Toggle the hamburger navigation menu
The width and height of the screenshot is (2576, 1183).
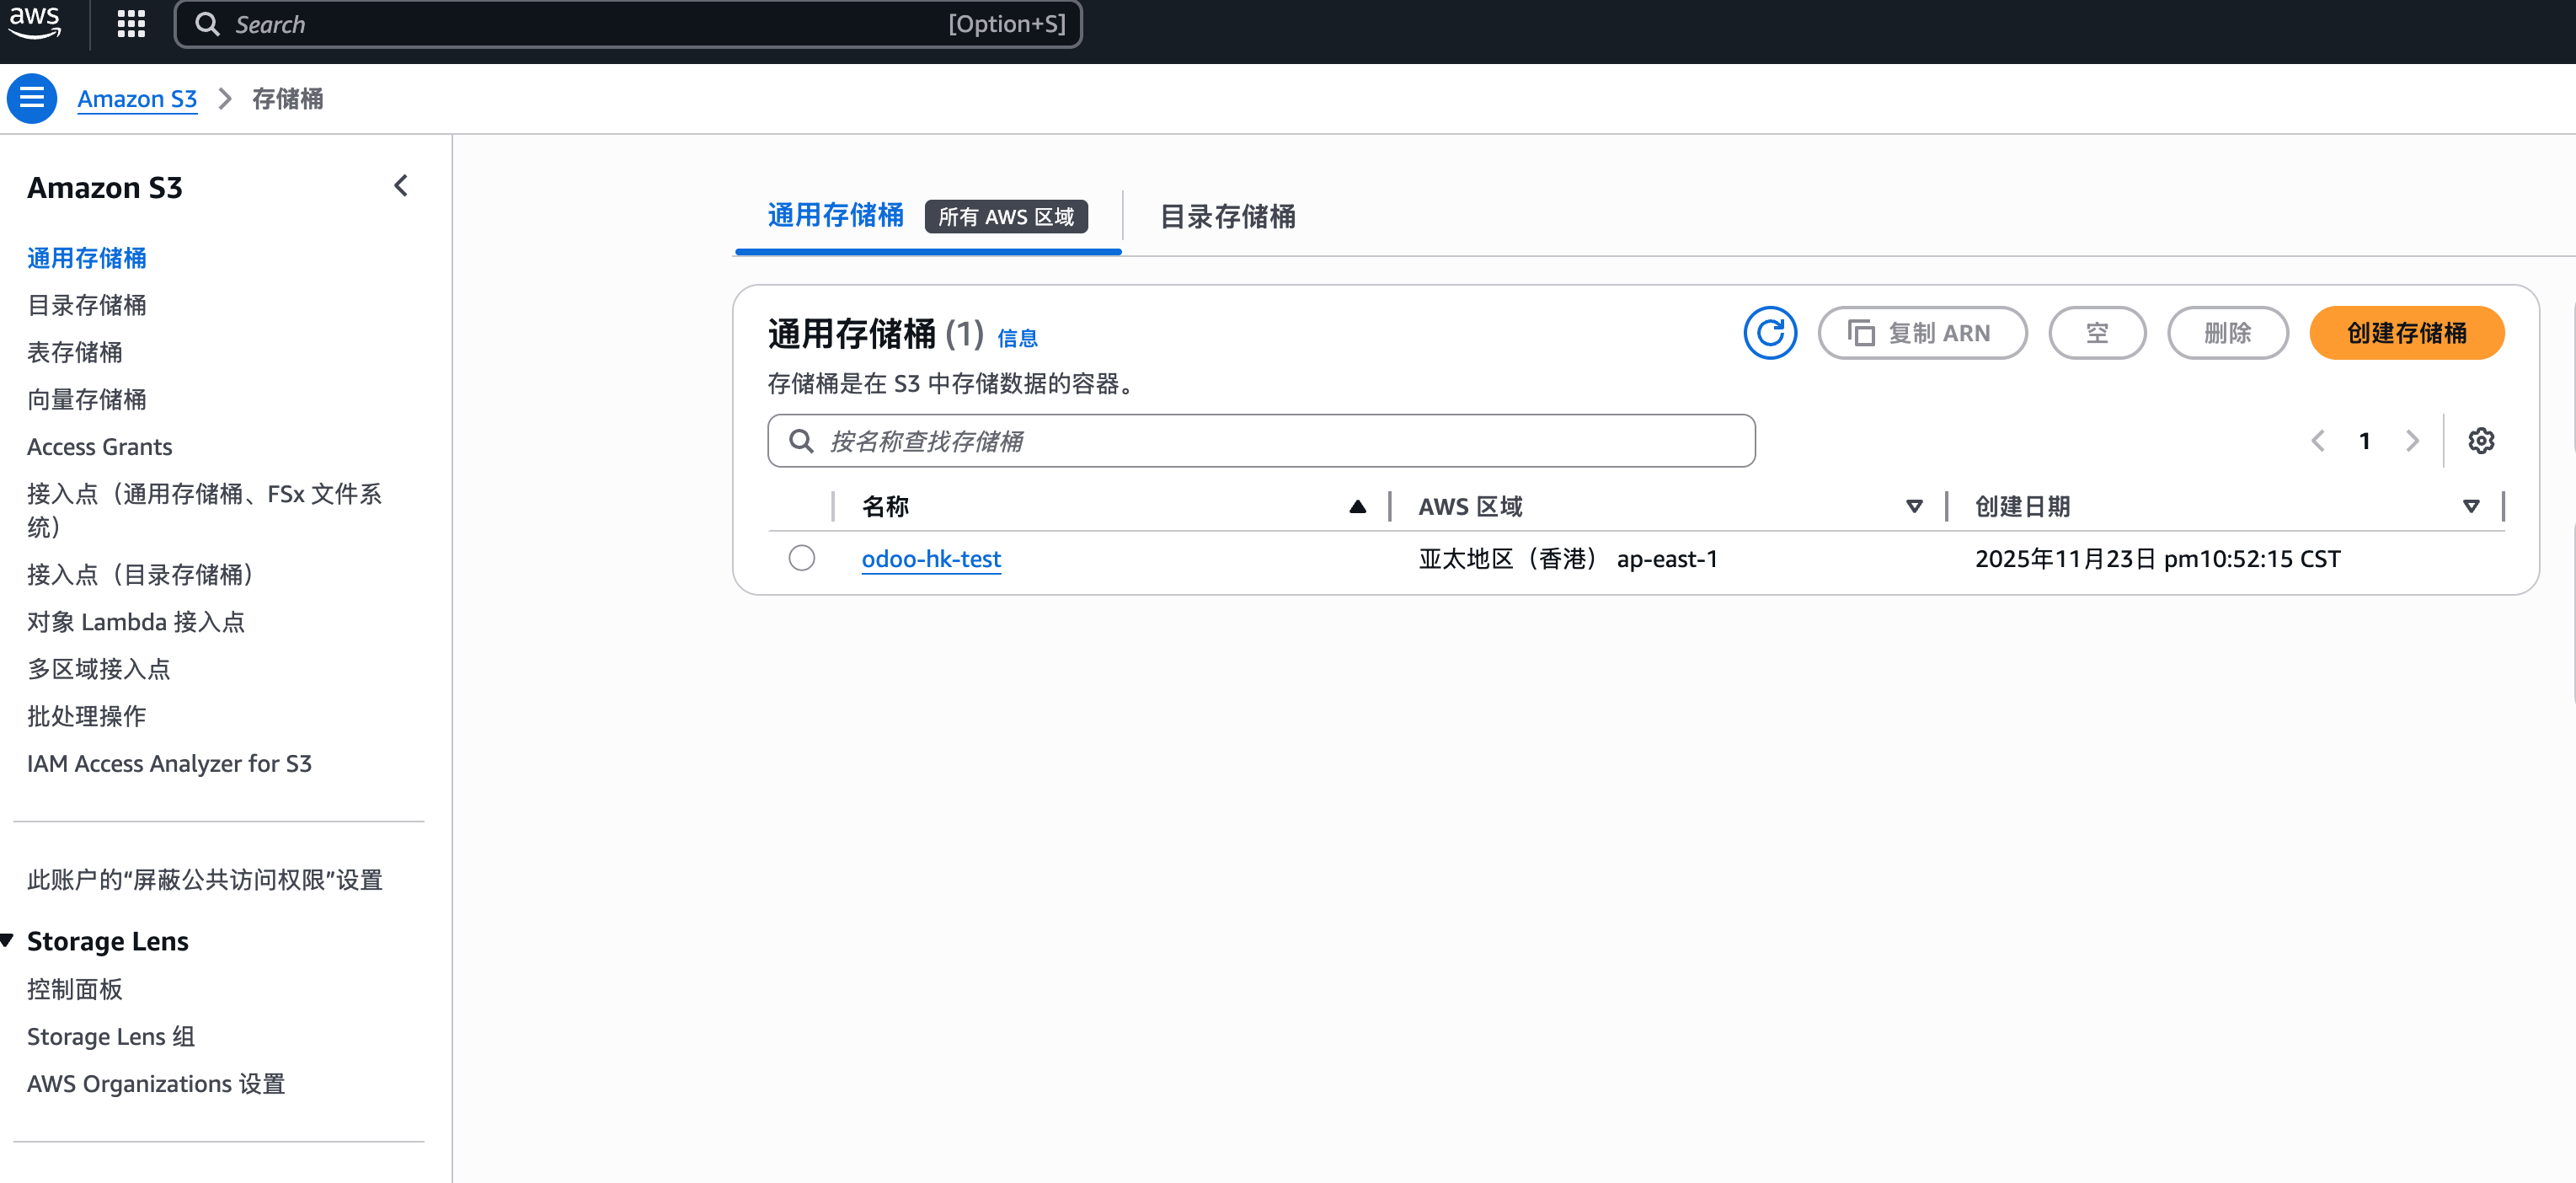tap(32, 98)
